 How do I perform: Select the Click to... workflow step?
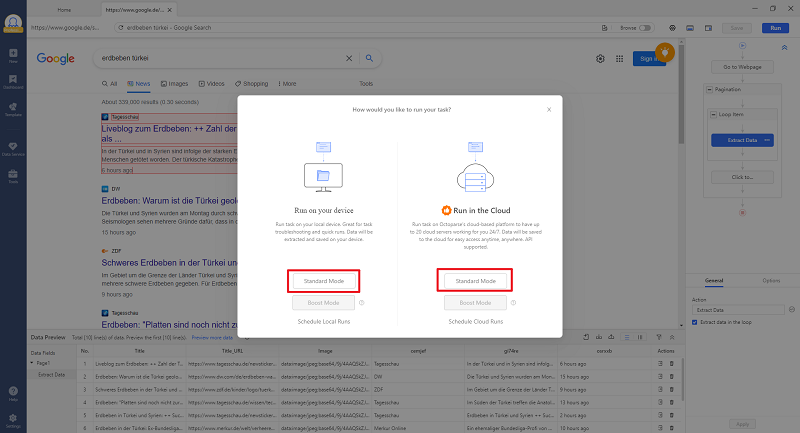(x=742, y=177)
